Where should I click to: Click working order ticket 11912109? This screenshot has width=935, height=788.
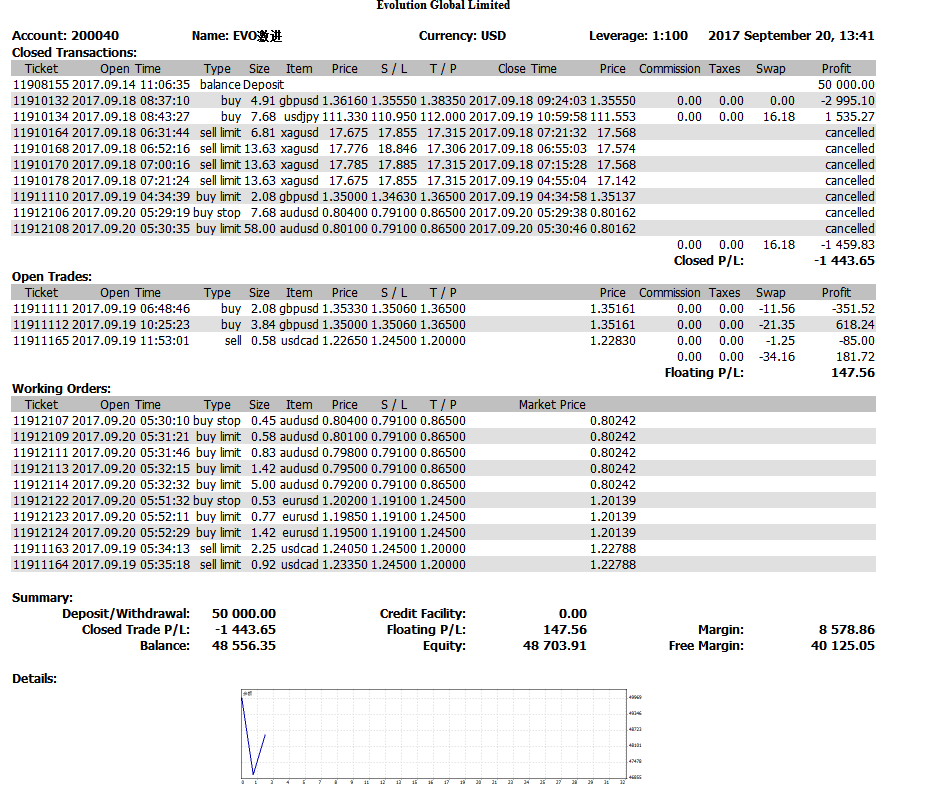[41, 437]
